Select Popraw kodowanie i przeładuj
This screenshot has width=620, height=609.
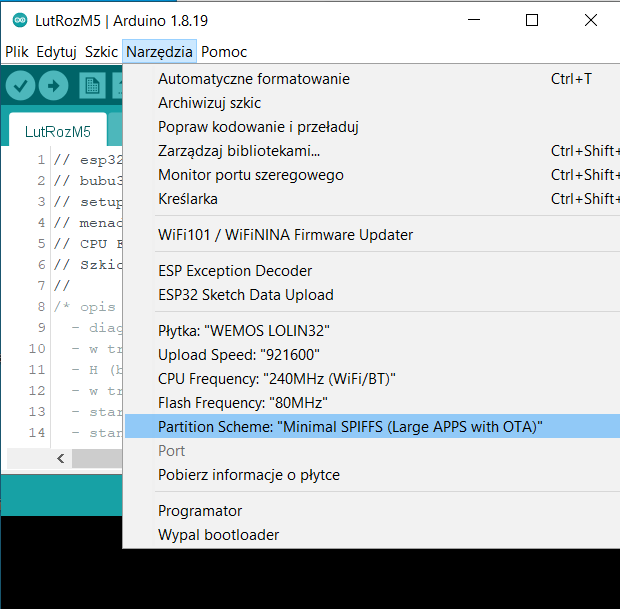[372, 127]
